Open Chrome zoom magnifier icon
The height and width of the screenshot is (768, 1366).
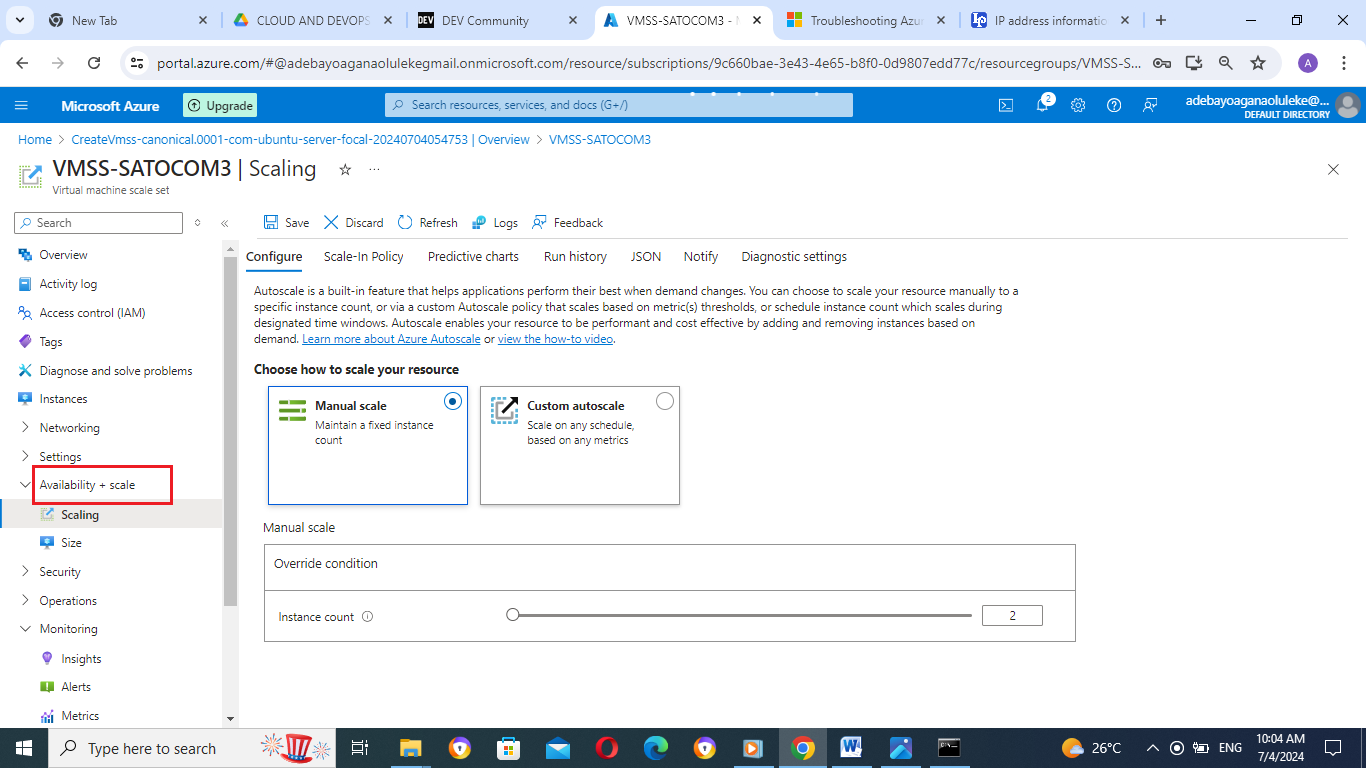pyautogui.click(x=1226, y=62)
